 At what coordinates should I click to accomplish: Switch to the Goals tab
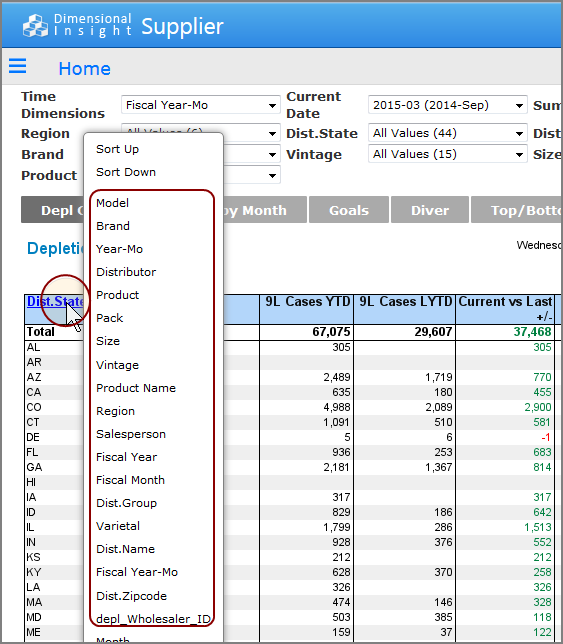coord(349,210)
